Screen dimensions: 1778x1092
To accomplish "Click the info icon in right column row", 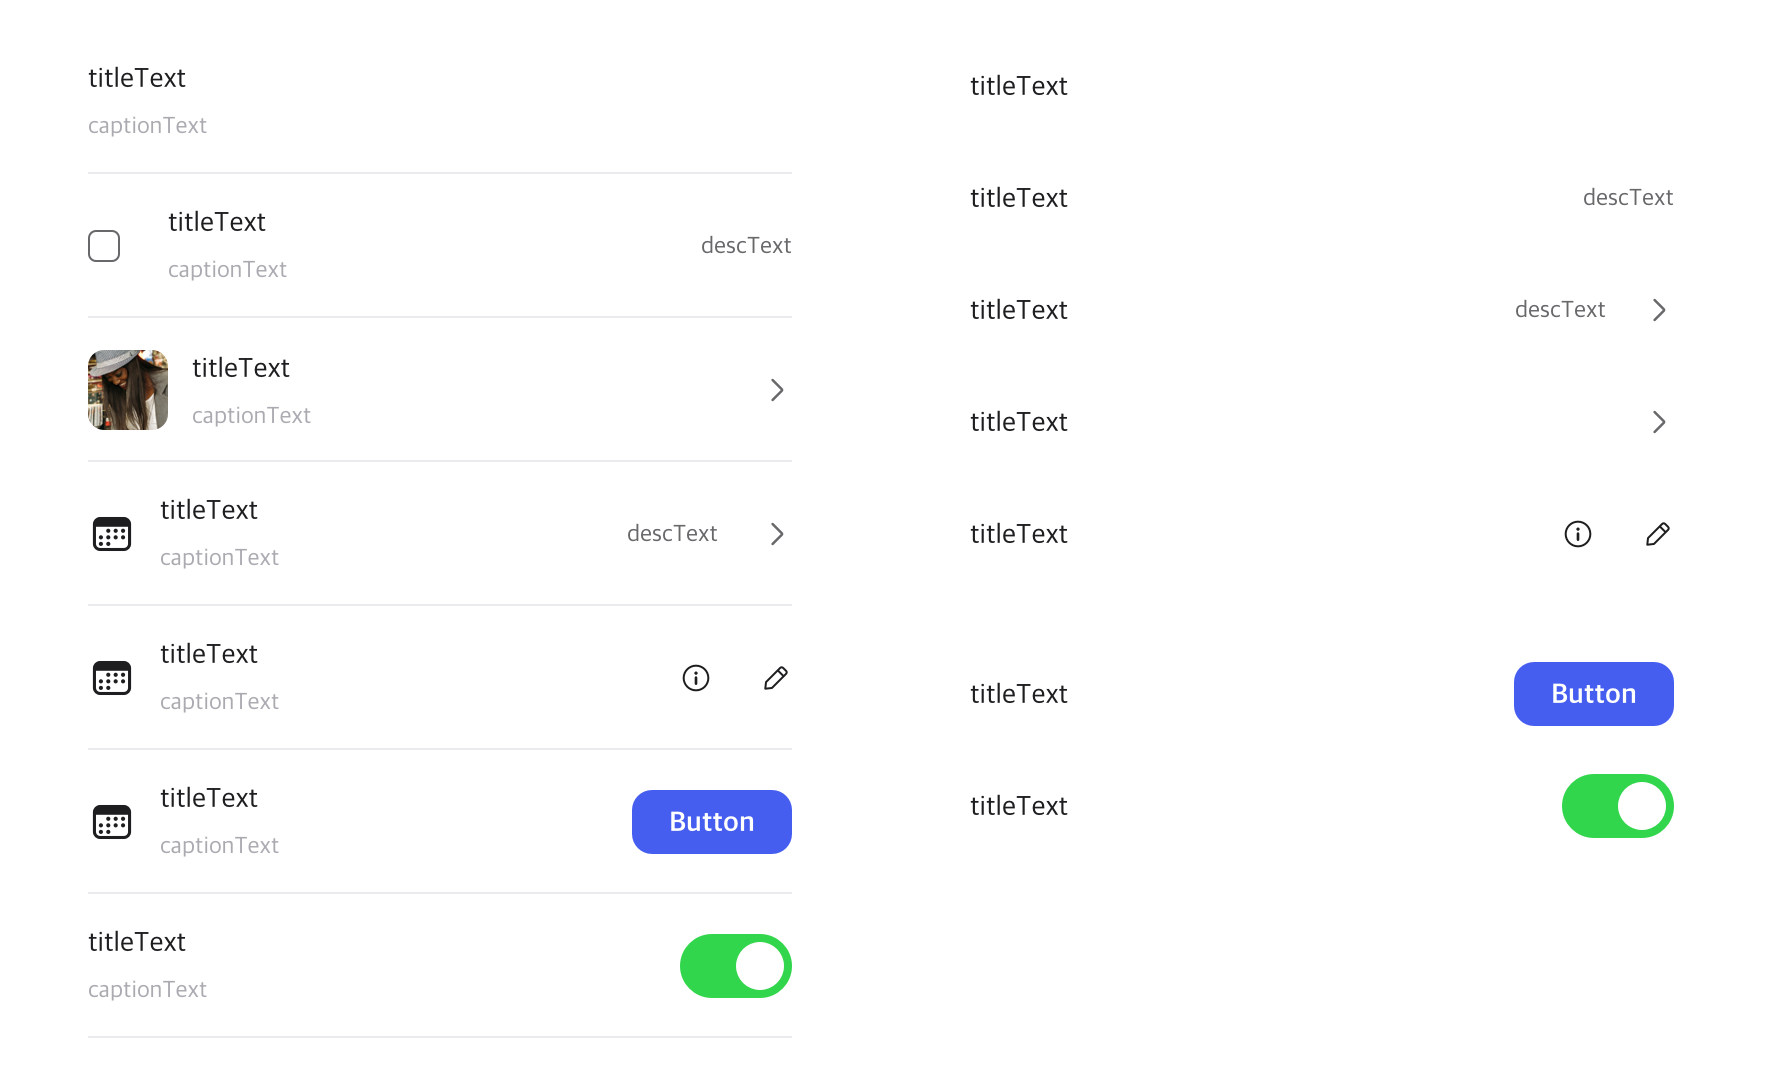I will pyautogui.click(x=1578, y=534).
